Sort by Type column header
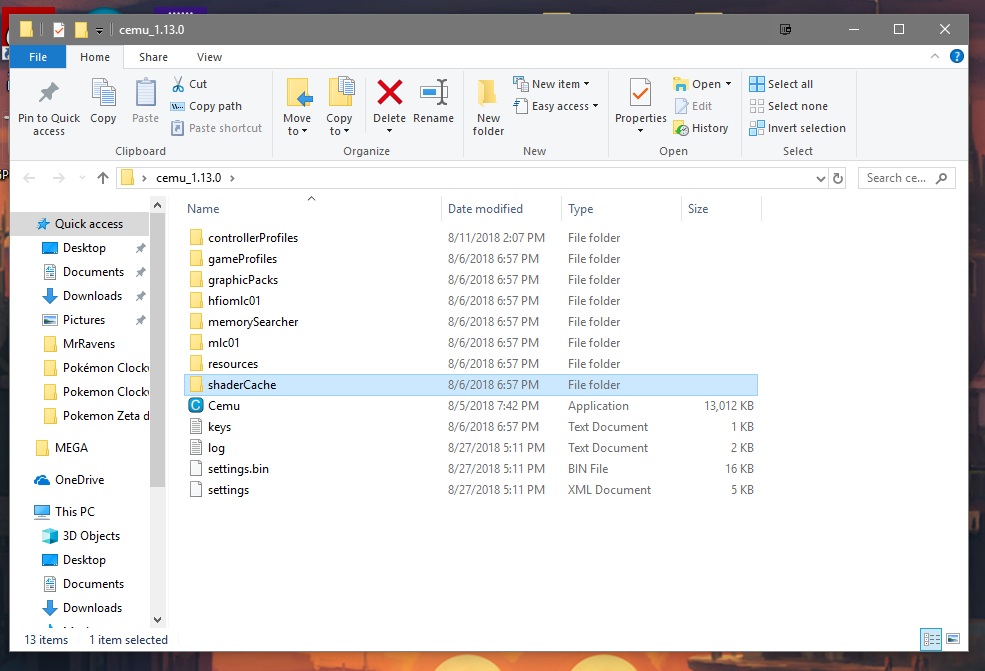 [x=580, y=209]
